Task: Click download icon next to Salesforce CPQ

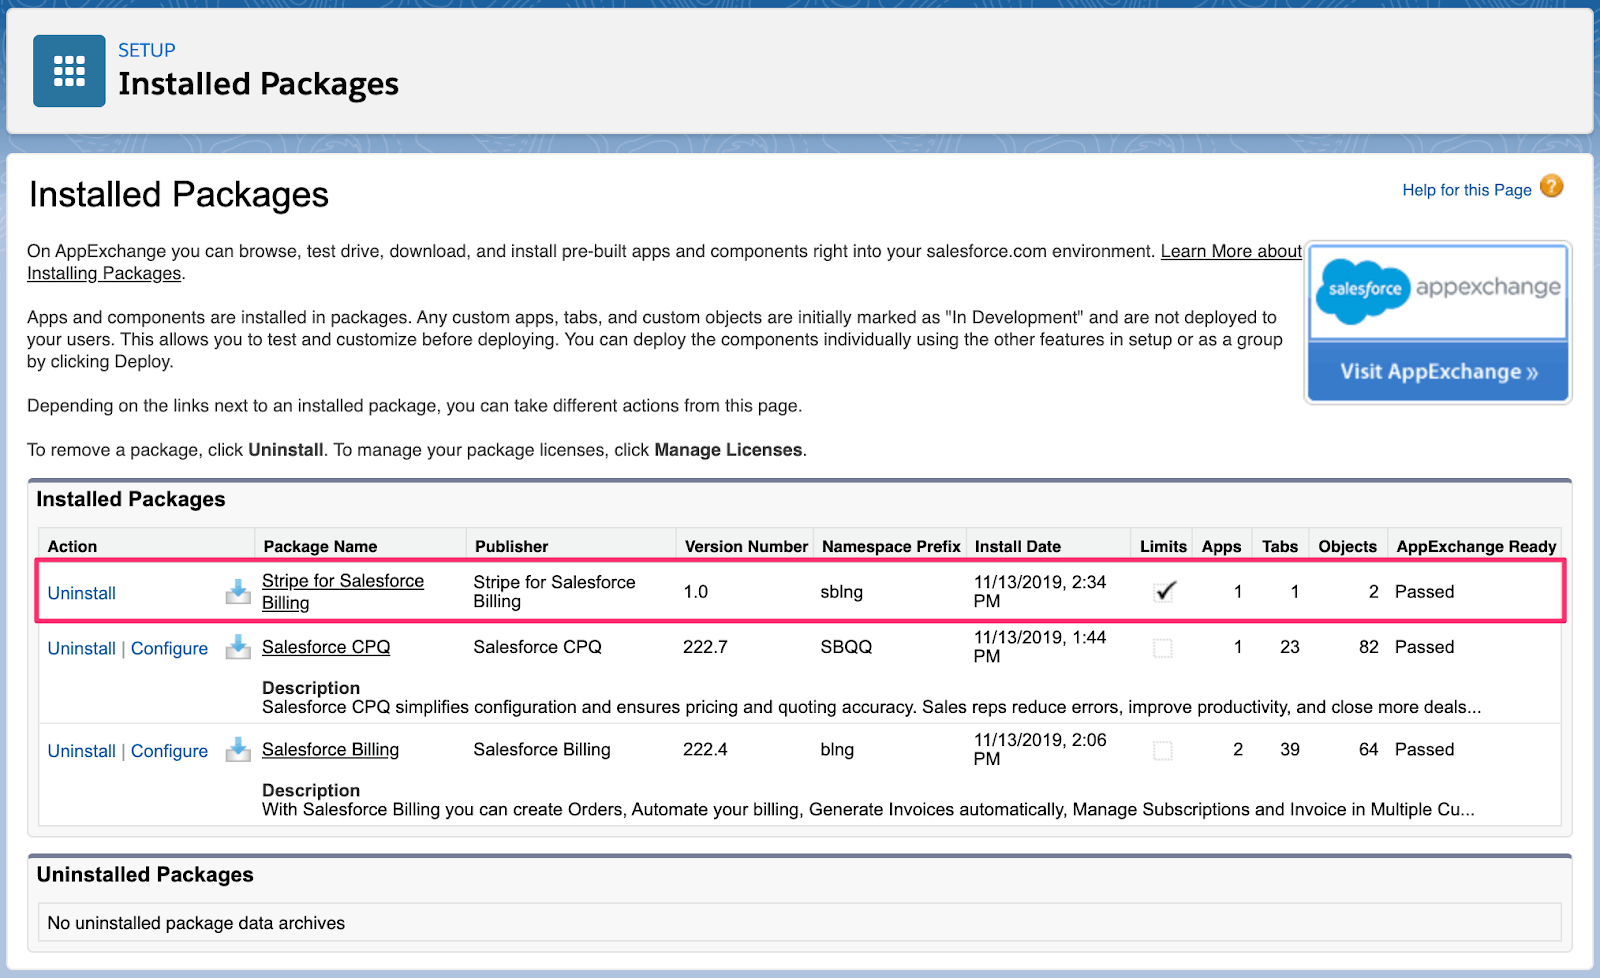Action: [x=238, y=647]
